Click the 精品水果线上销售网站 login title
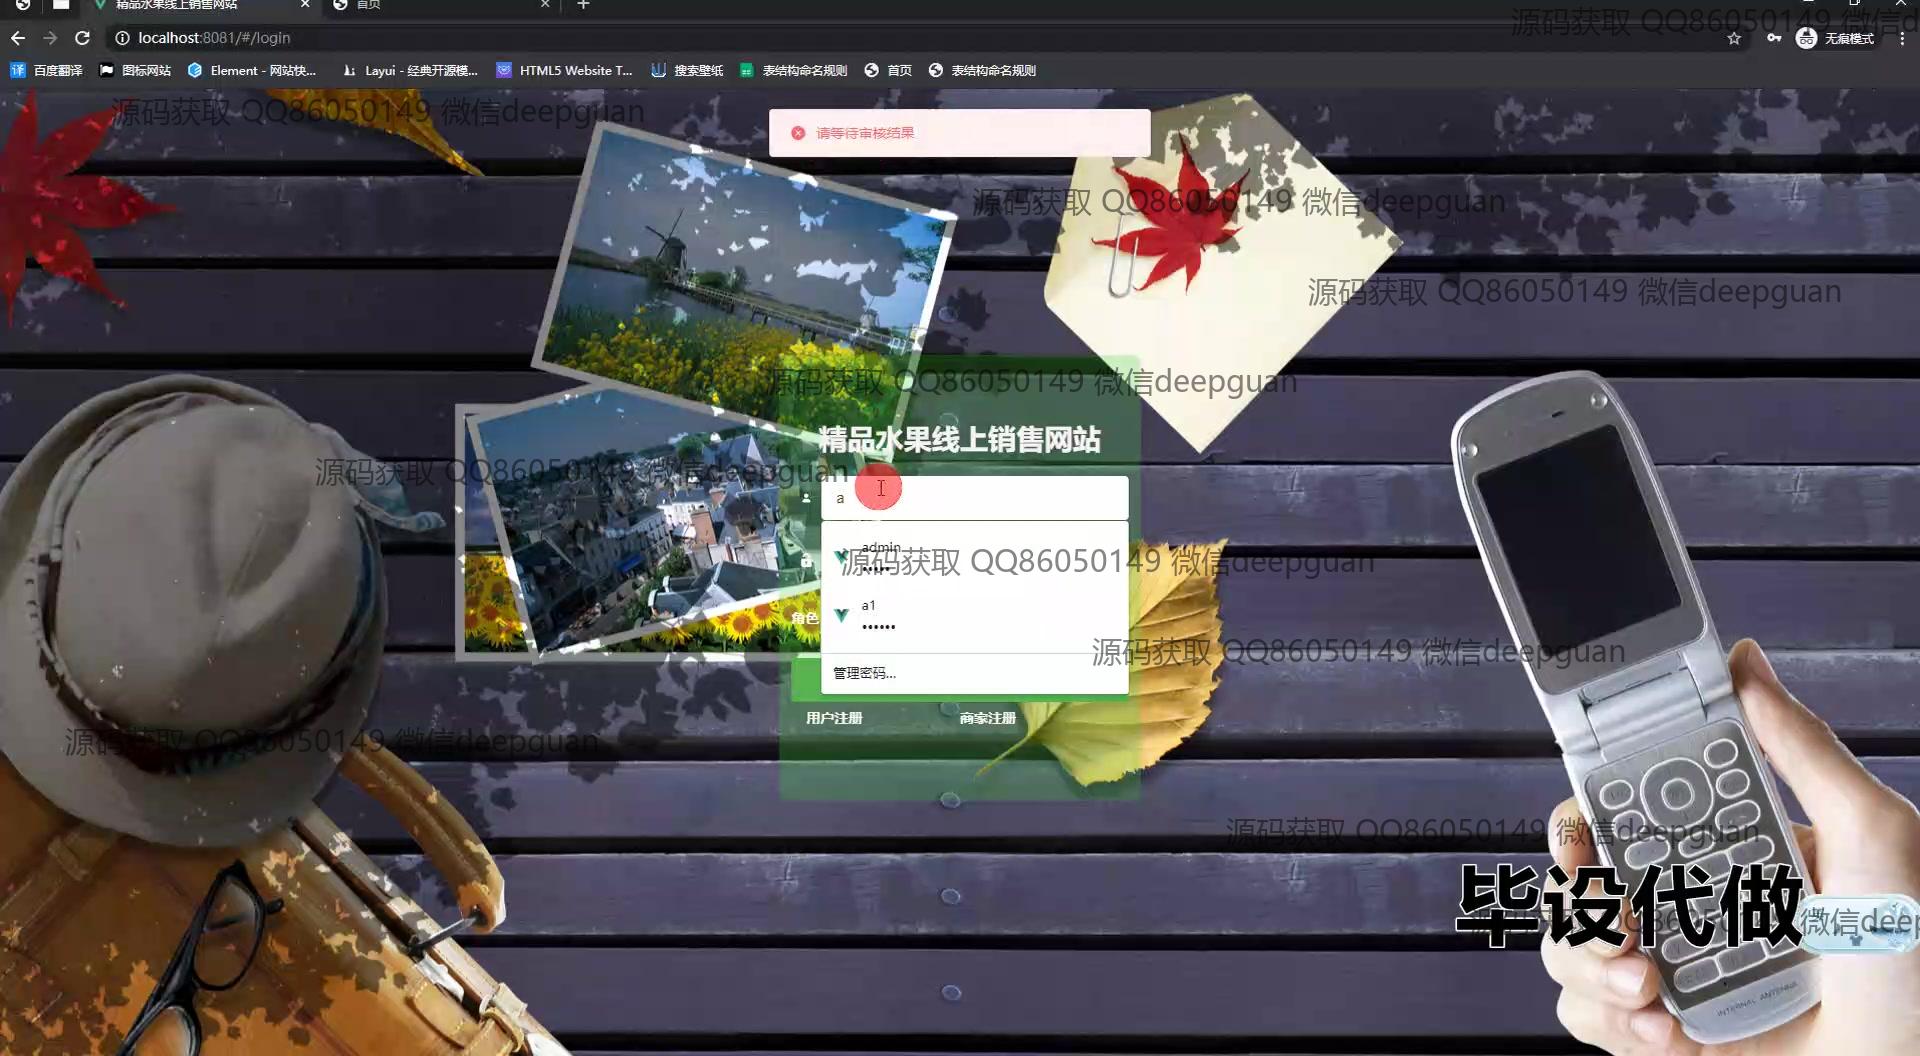1920x1056 pixels. click(959, 439)
